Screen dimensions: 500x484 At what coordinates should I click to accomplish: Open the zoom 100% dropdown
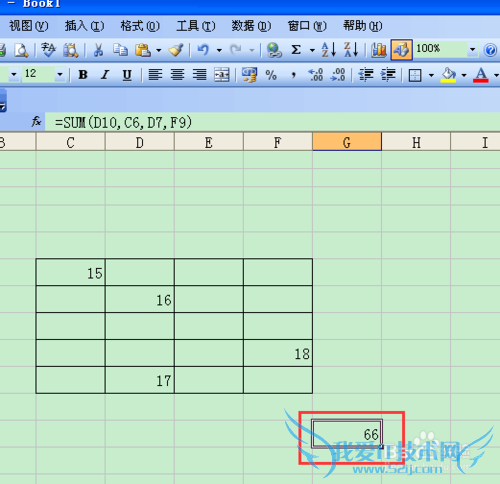point(472,50)
